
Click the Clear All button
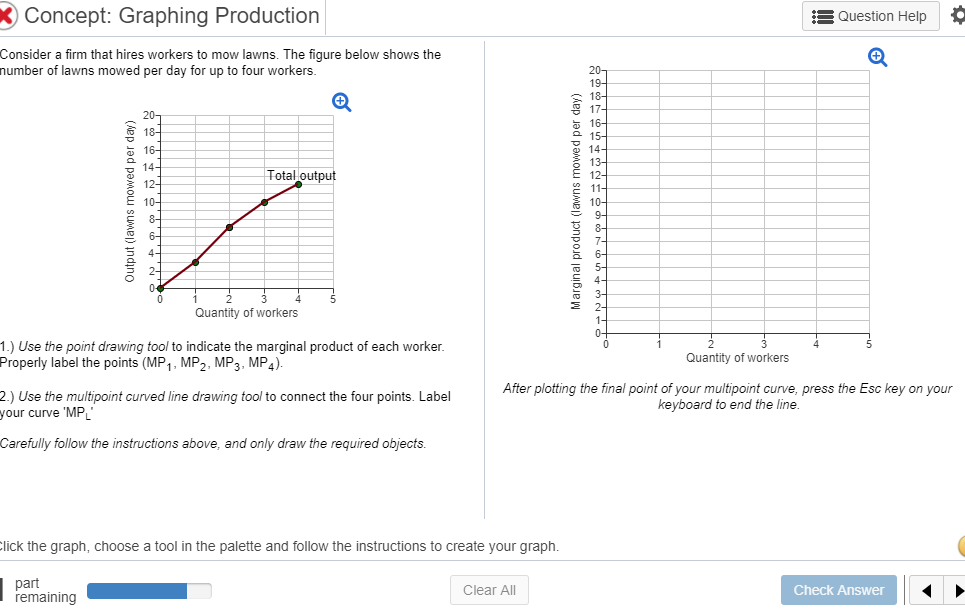[x=489, y=590]
